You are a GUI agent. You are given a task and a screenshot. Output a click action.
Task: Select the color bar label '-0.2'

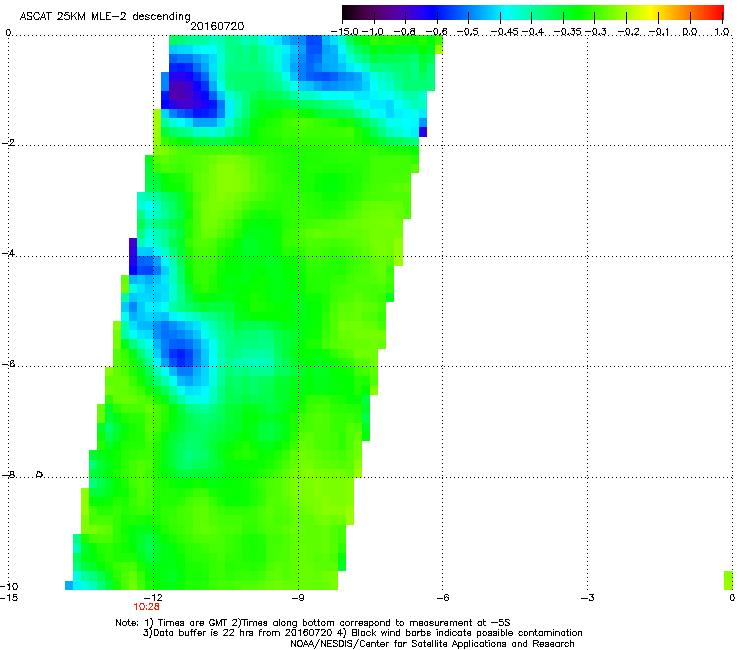[x=629, y=32]
